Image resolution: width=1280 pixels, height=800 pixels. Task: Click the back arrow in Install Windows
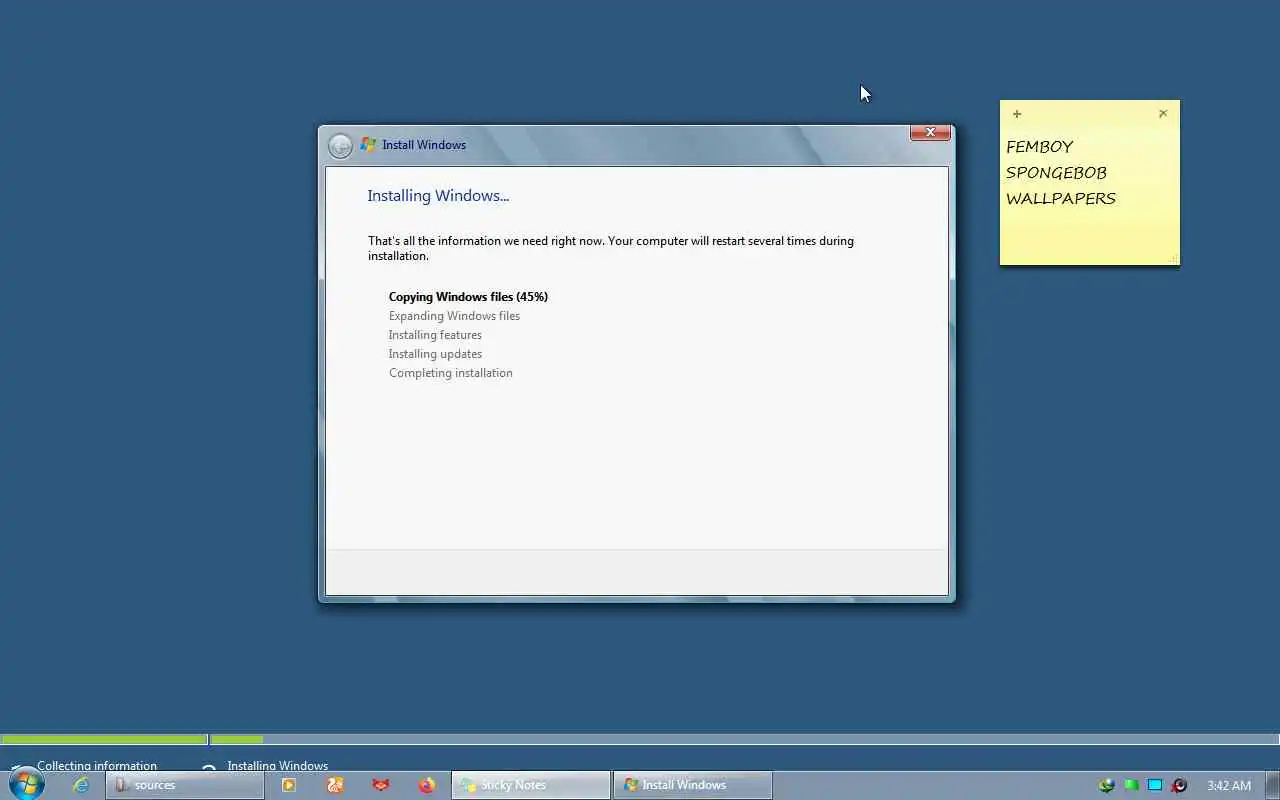340,146
